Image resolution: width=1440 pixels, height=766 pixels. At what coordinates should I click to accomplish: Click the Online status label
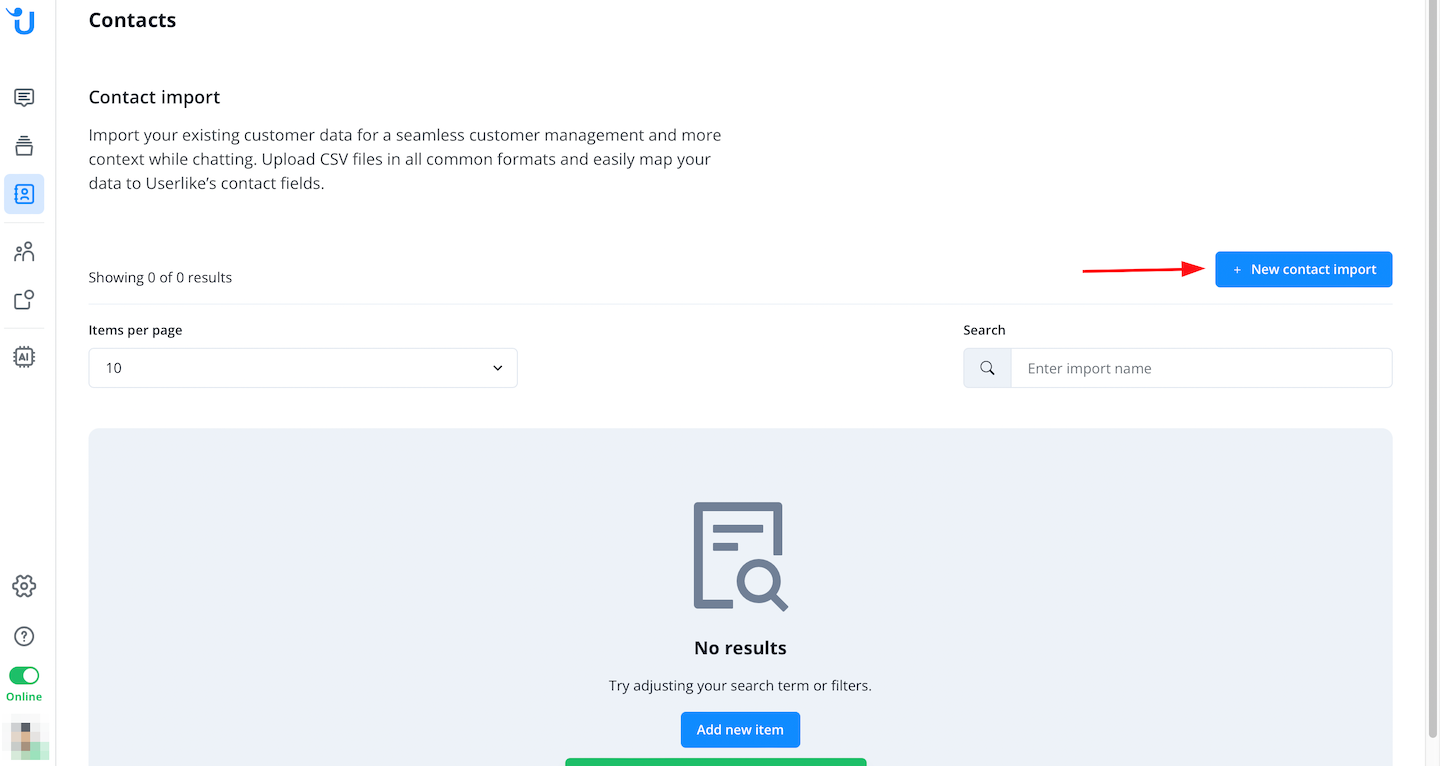click(24, 697)
